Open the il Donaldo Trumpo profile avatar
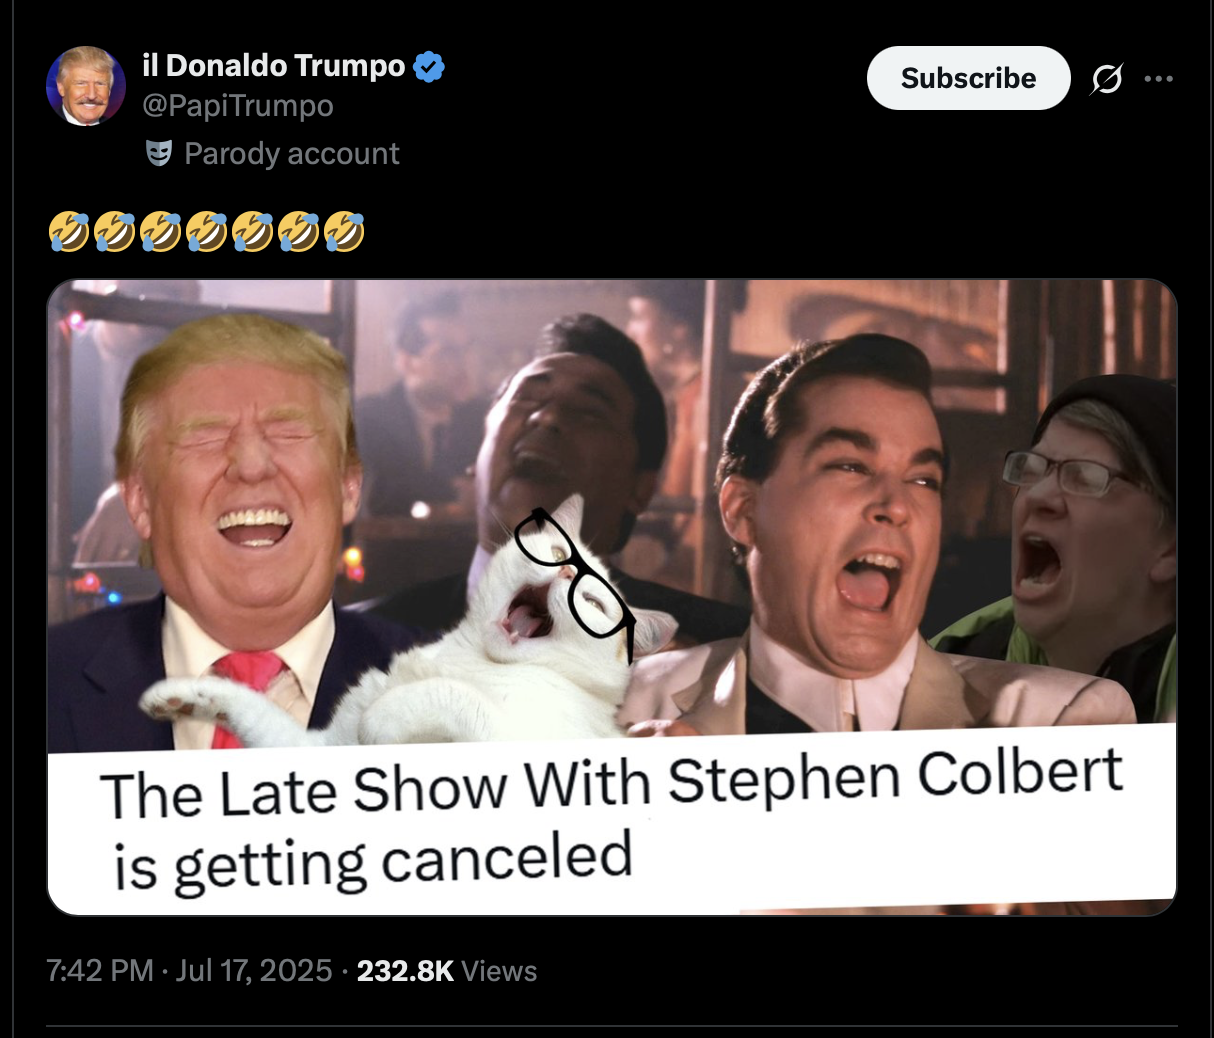1214x1038 pixels. (x=86, y=86)
